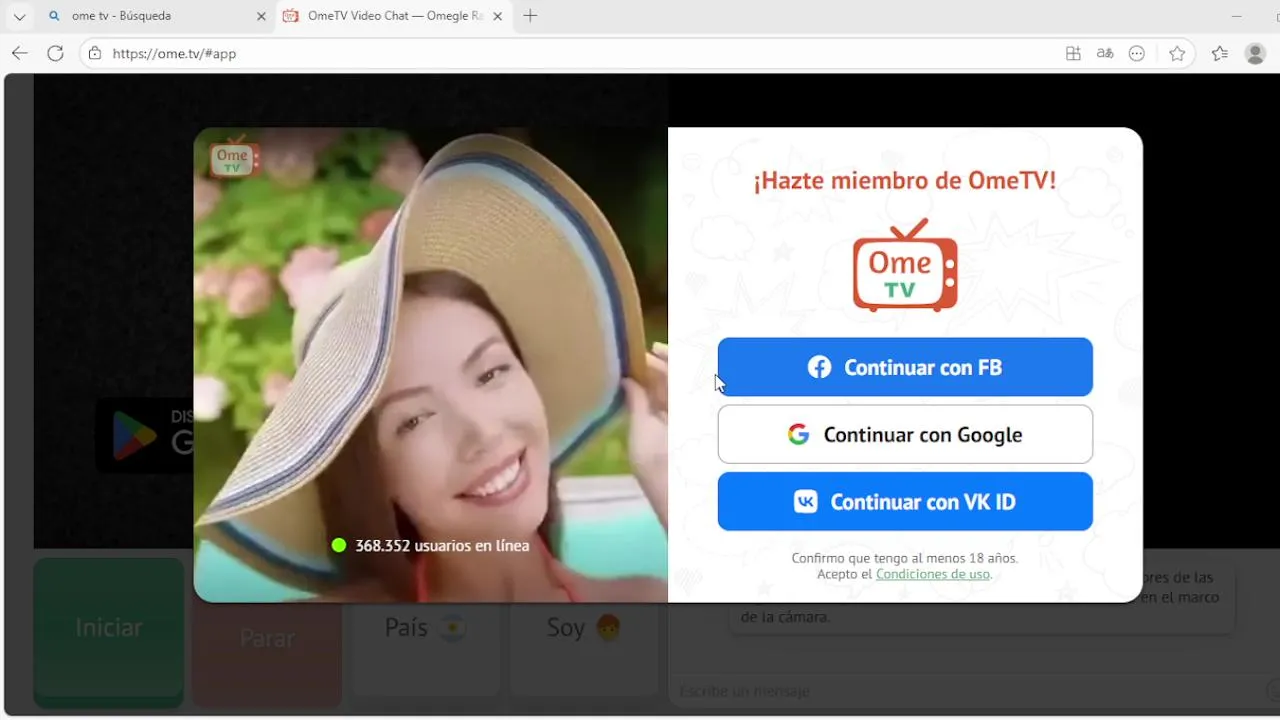
Task: Click the translate page icon
Action: coord(1105,54)
